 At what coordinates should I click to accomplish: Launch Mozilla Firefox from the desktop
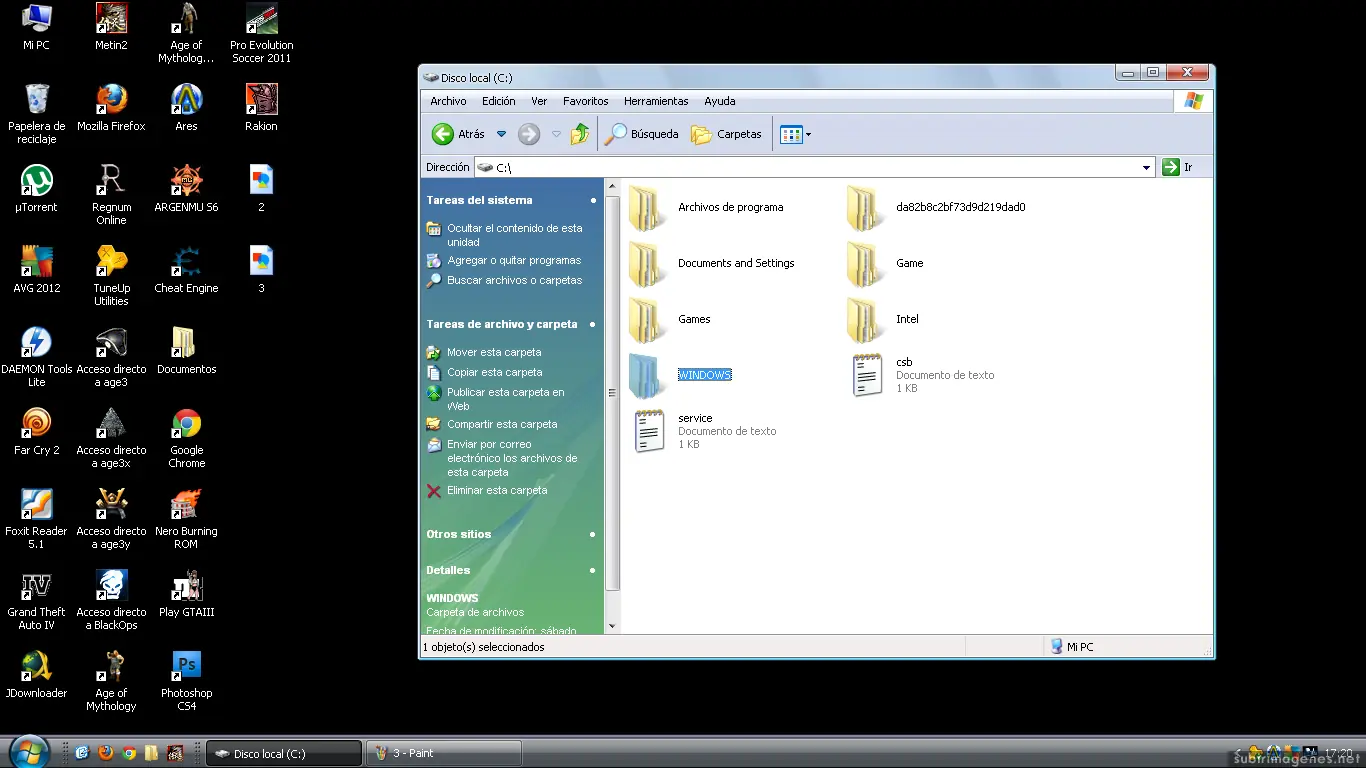coord(111,108)
